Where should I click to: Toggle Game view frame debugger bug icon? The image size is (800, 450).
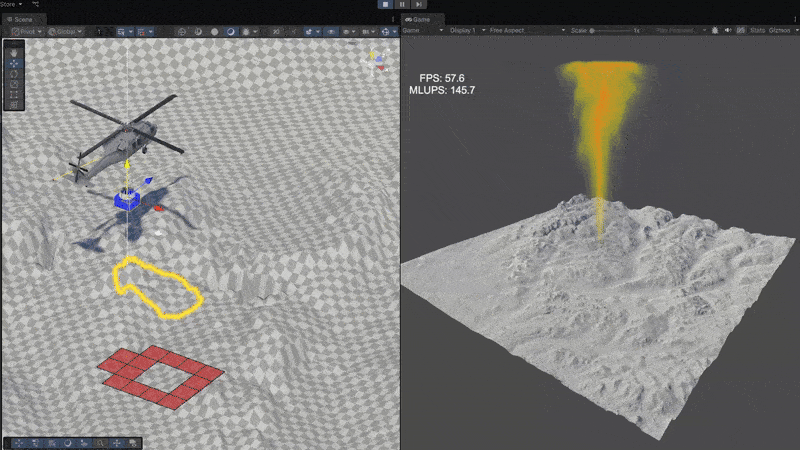pos(715,31)
